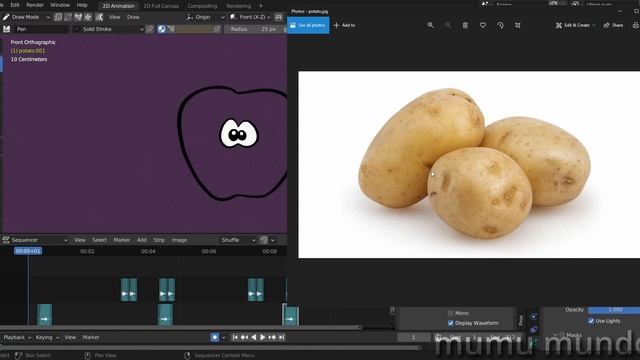
Task: Open the Sequencer Select menu
Action: click(99, 240)
